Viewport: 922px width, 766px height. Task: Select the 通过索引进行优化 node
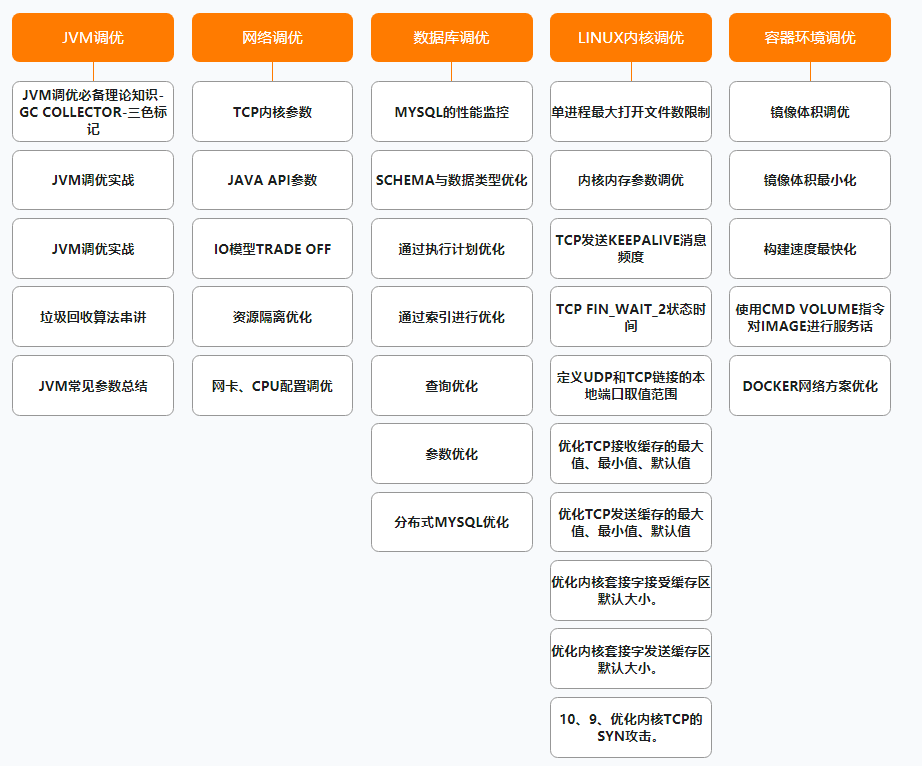(451, 317)
